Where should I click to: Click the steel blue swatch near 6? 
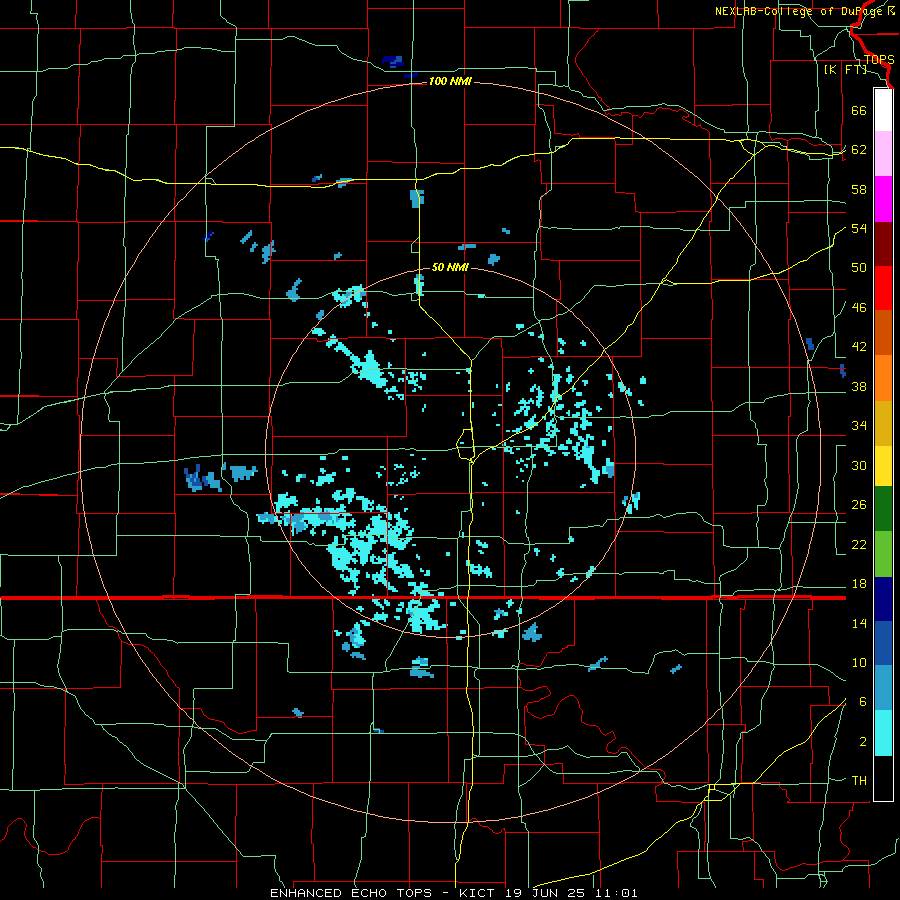[x=883, y=688]
